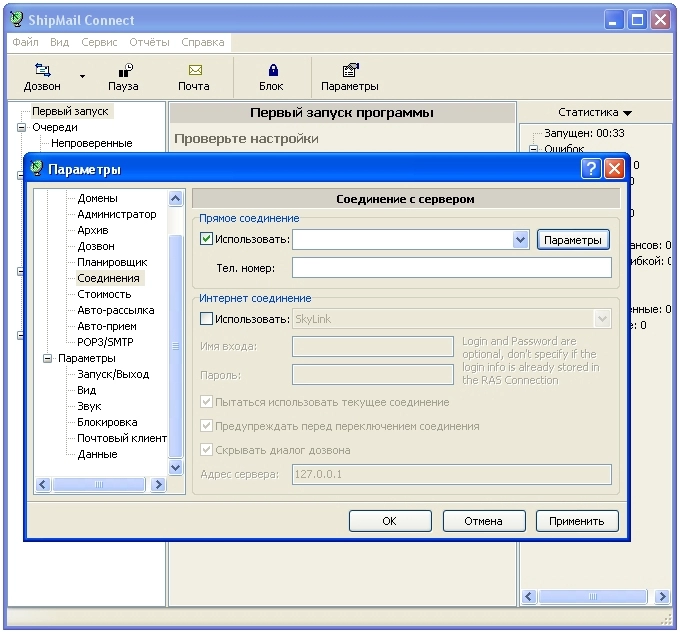Select Звук in the settings tree
The image size is (680, 634).
point(89,406)
